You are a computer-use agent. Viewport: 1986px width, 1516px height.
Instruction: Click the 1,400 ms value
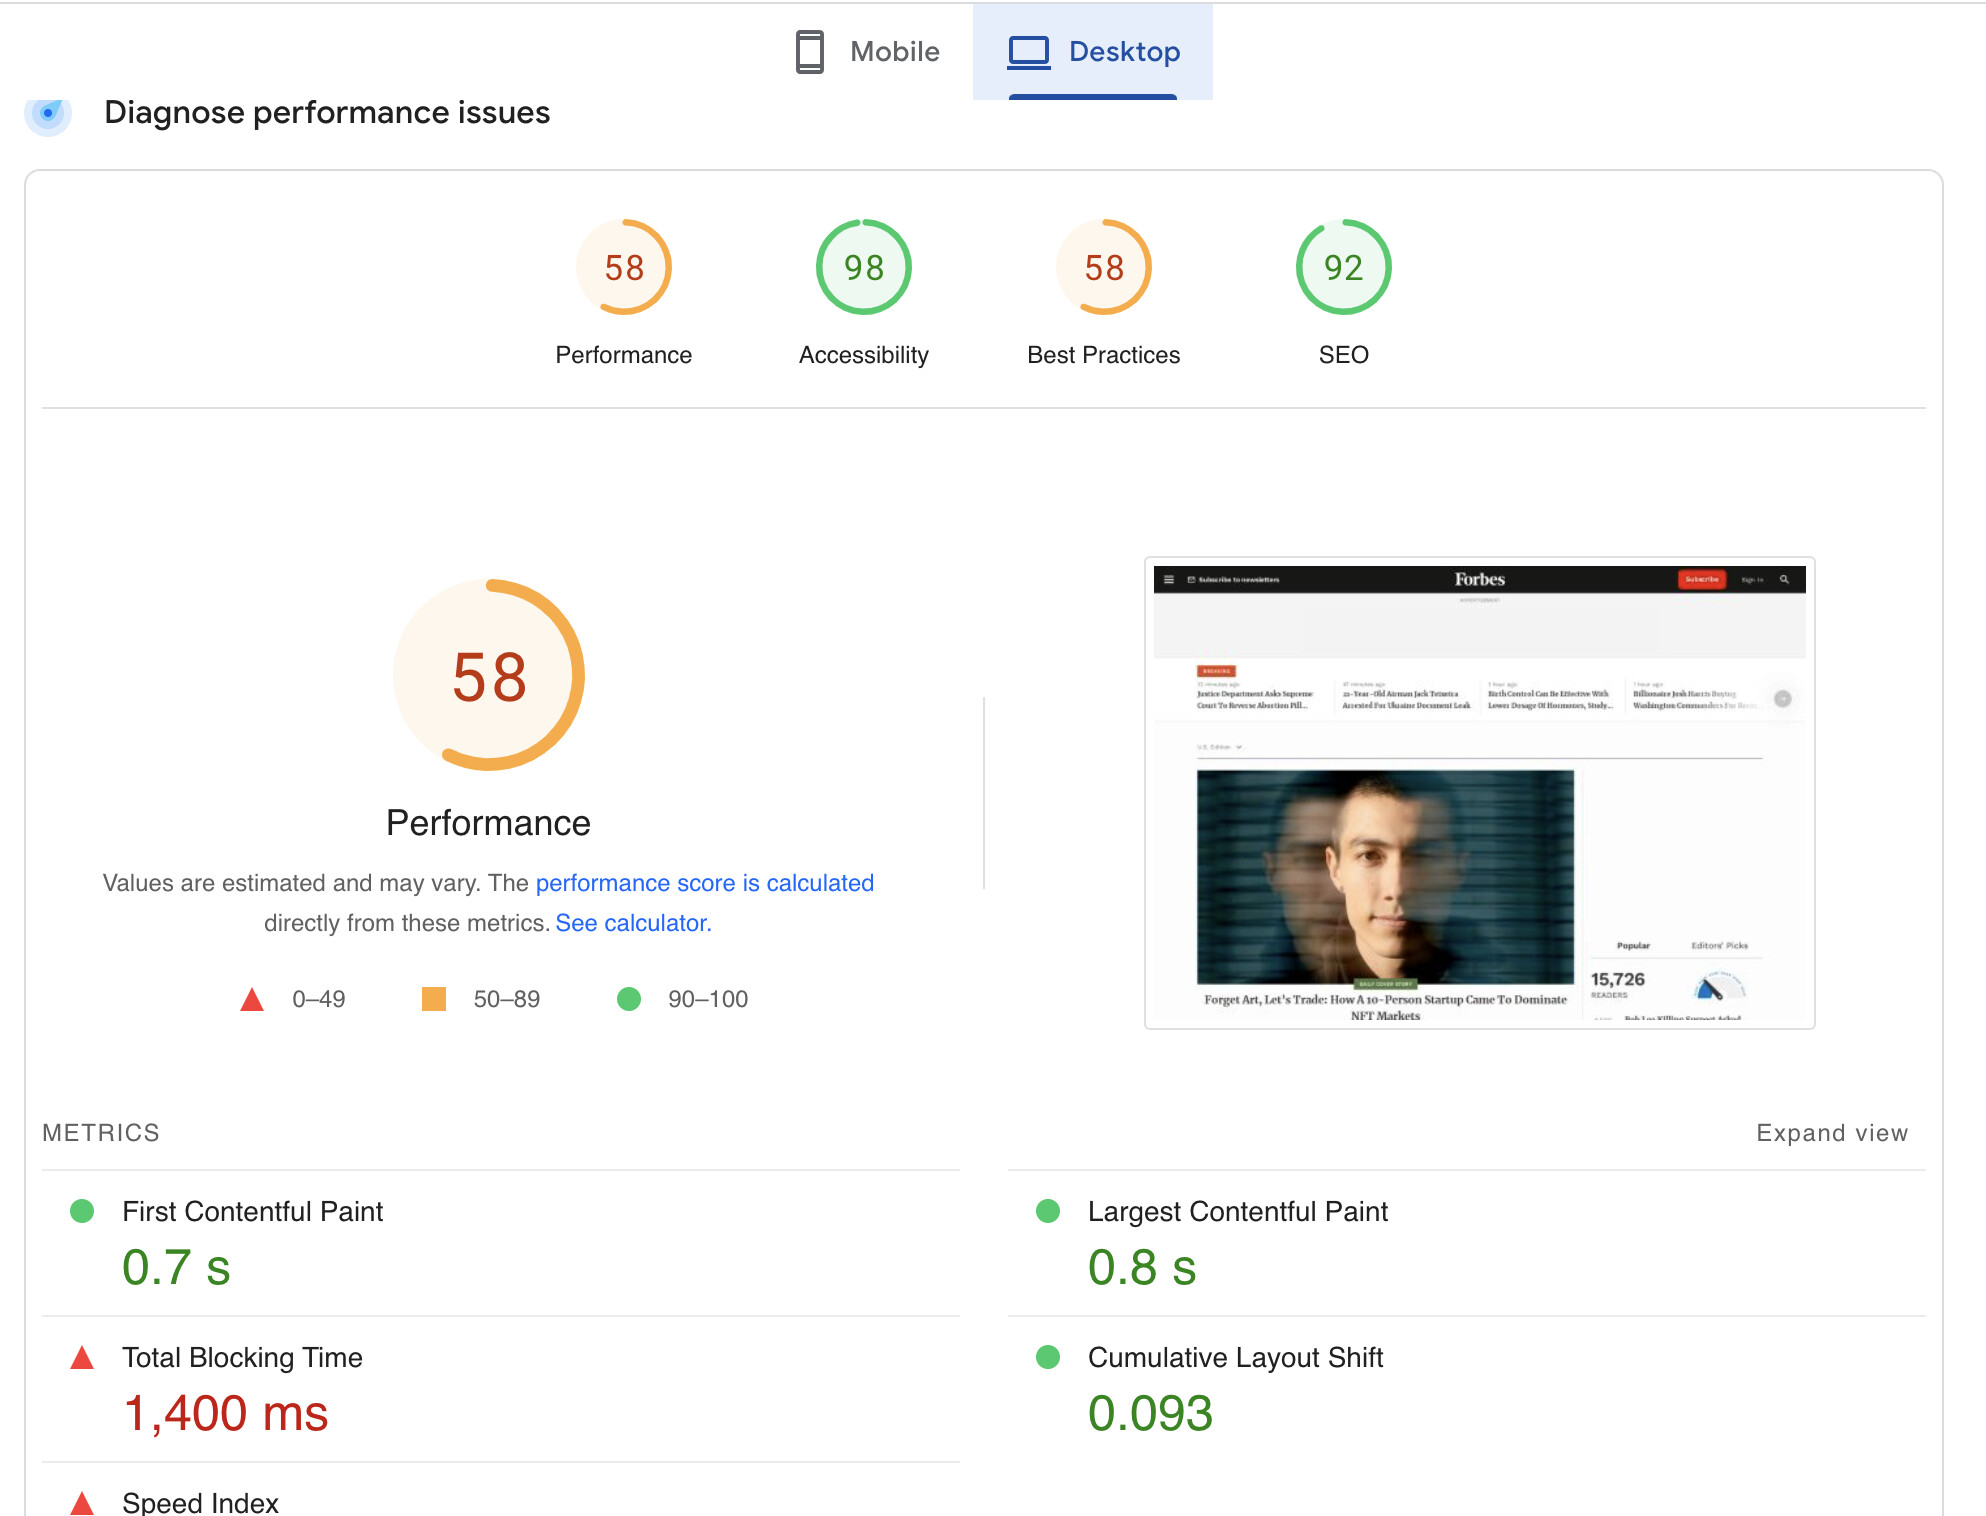click(x=226, y=1413)
